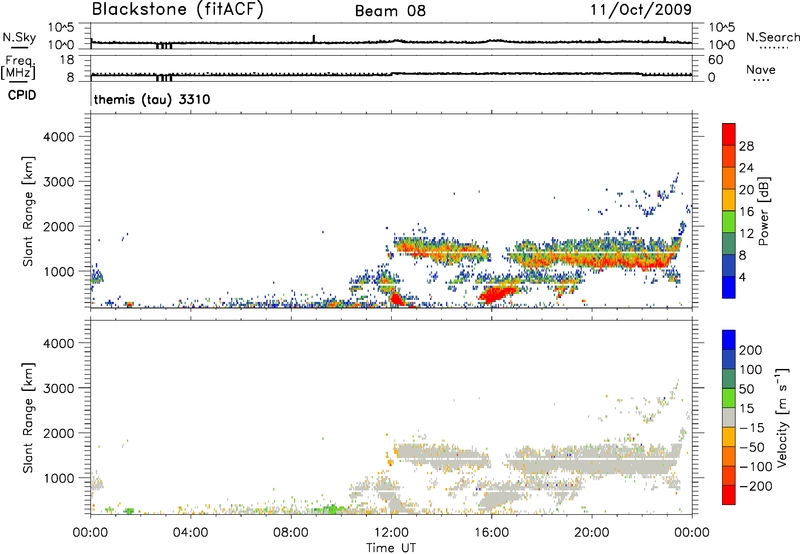Click the '20:00' time tick label
This screenshot has height=554, width=800.
[x=592, y=533]
